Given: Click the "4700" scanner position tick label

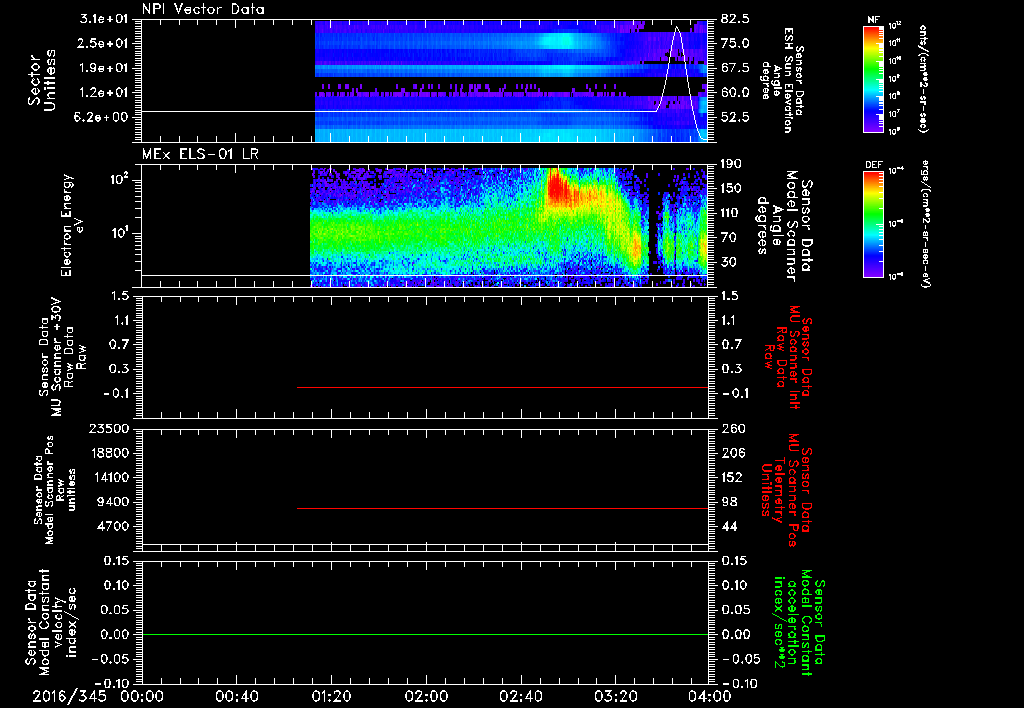Looking at the screenshot, I should [113, 526].
